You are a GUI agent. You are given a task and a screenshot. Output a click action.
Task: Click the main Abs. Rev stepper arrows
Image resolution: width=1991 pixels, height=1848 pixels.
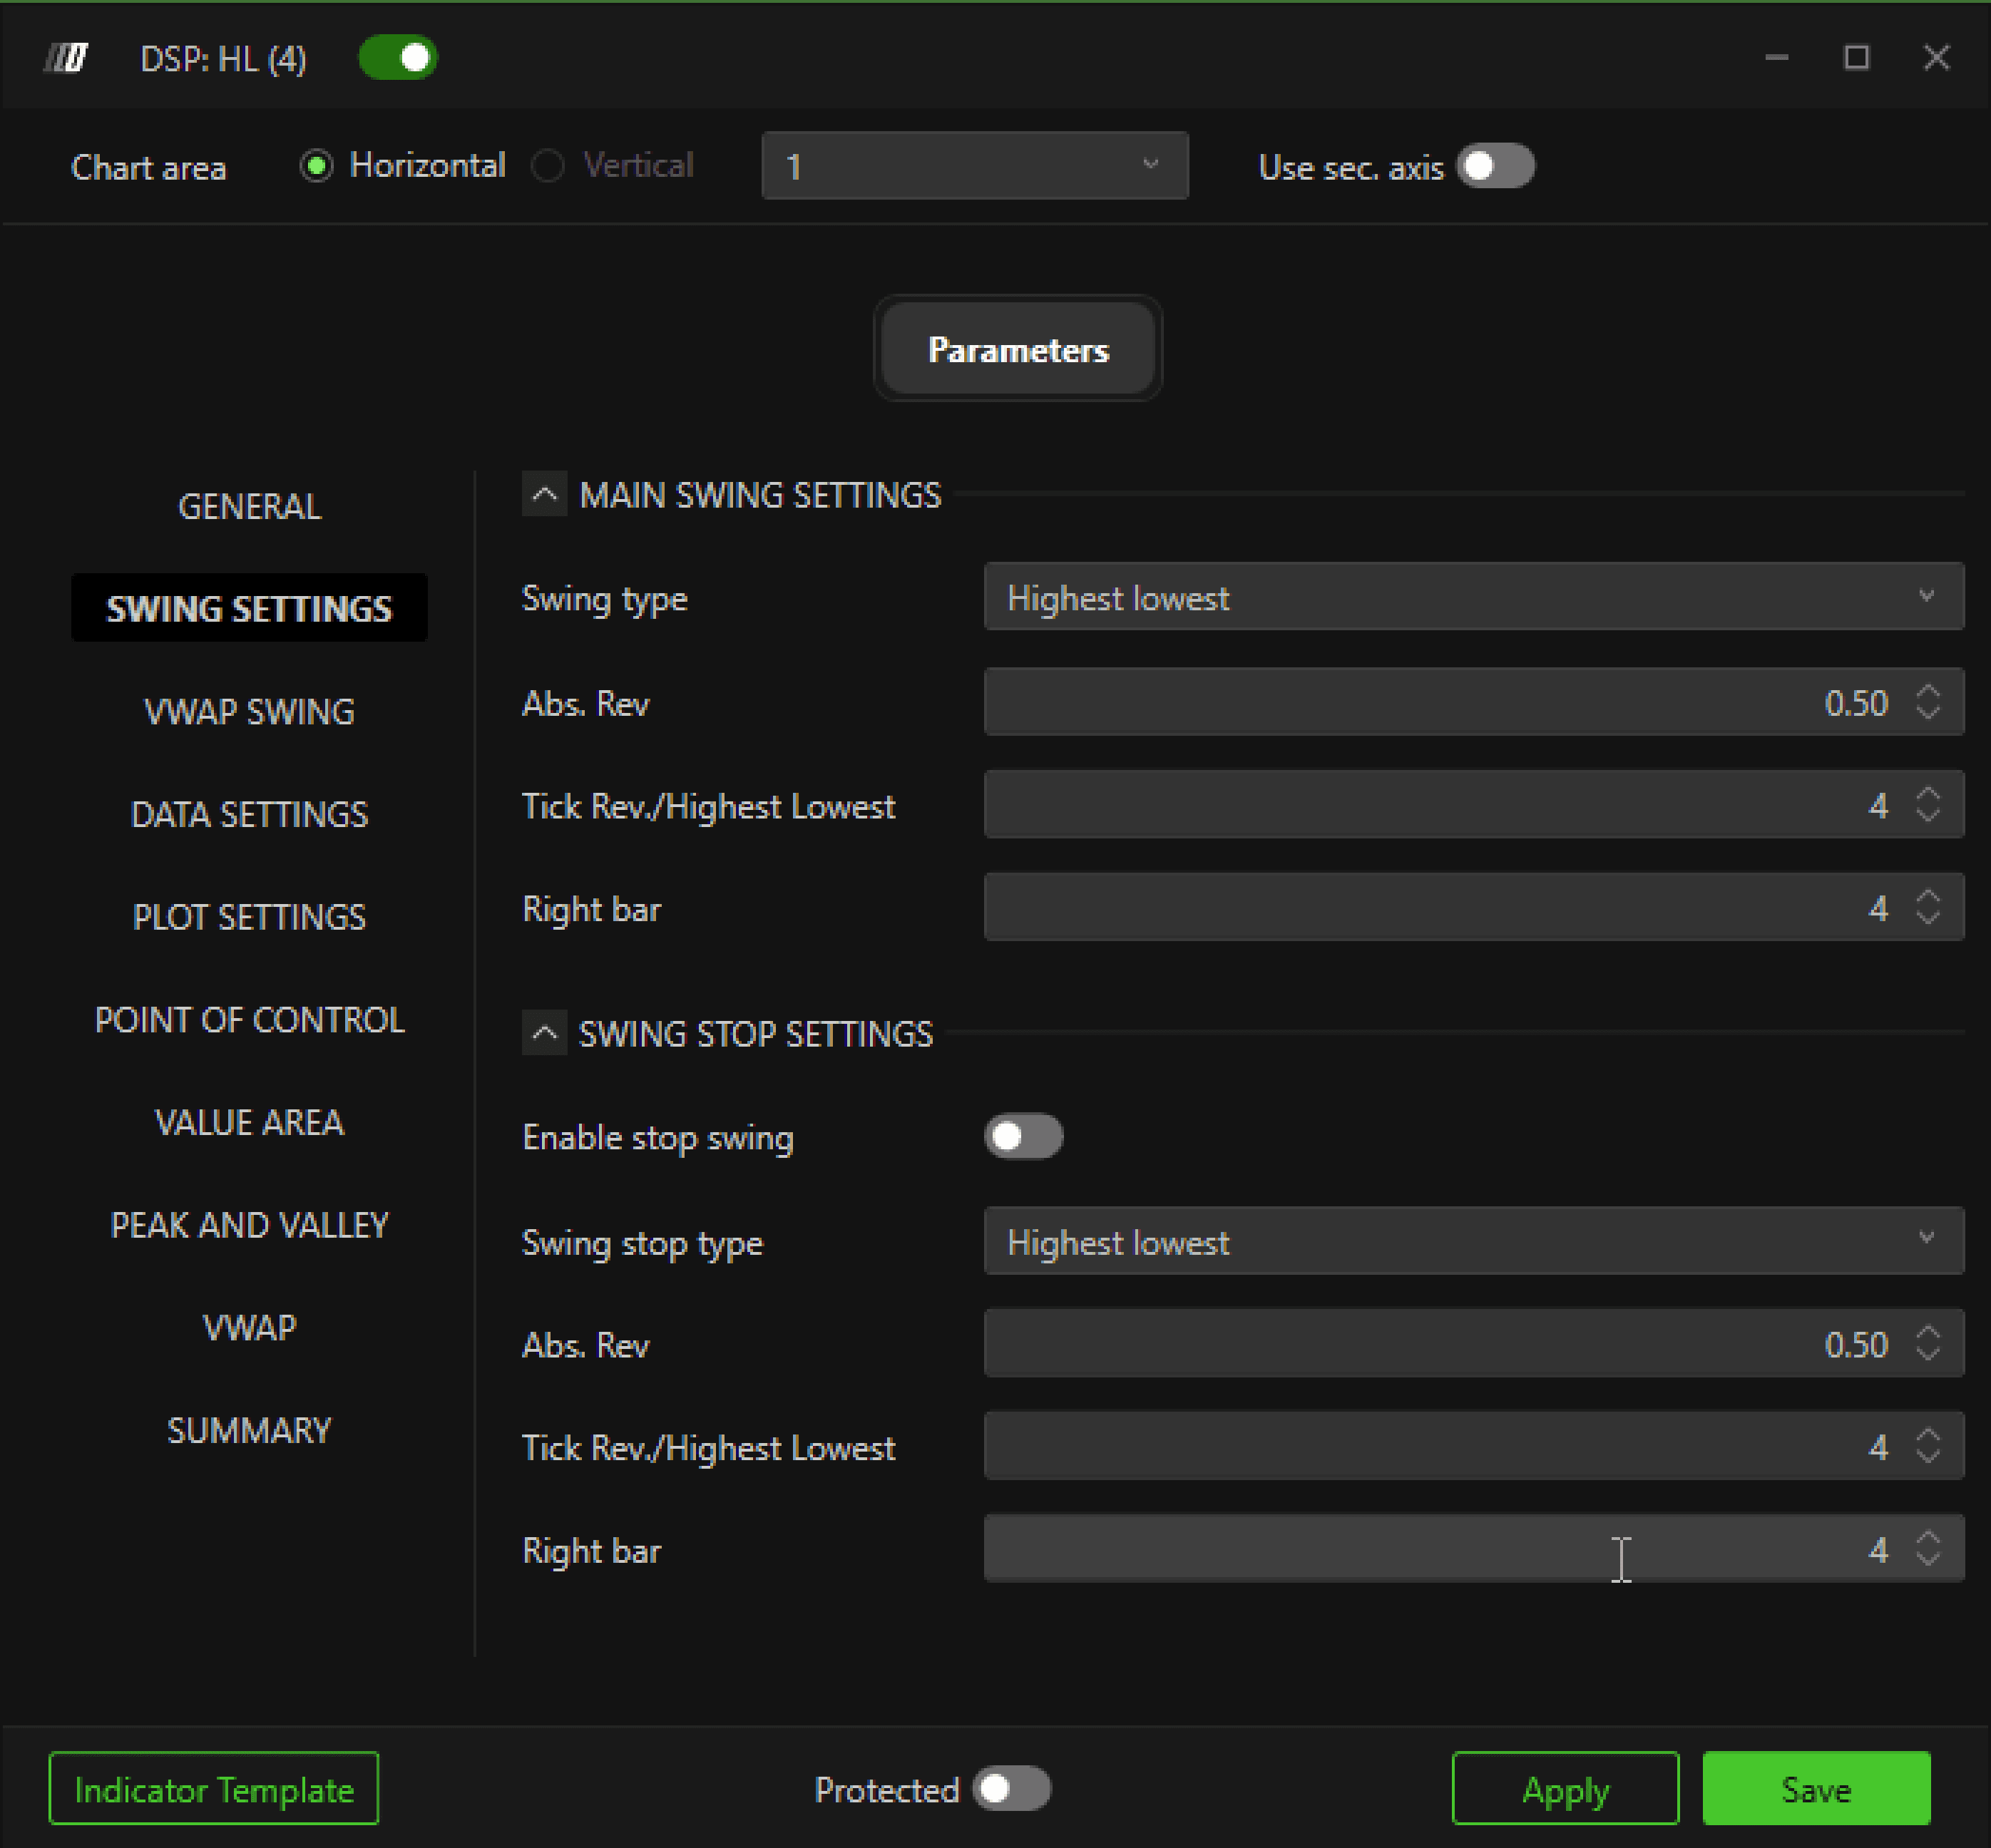(1928, 702)
